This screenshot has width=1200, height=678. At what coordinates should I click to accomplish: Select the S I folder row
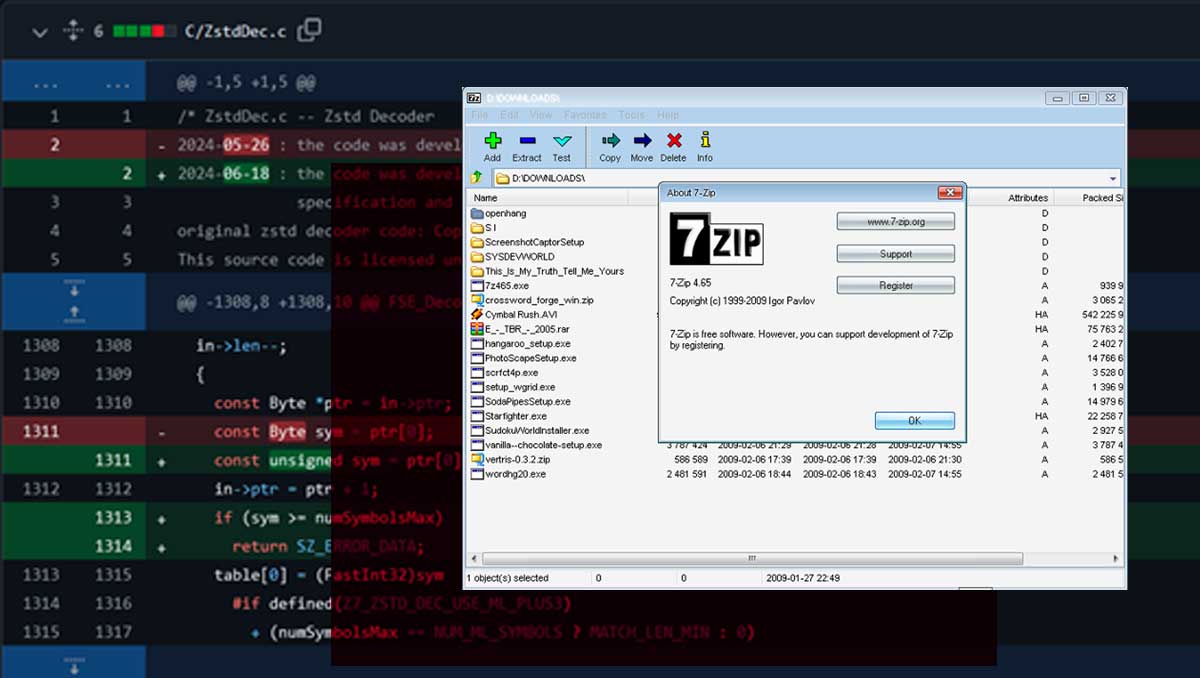click(x=491, y=228)
